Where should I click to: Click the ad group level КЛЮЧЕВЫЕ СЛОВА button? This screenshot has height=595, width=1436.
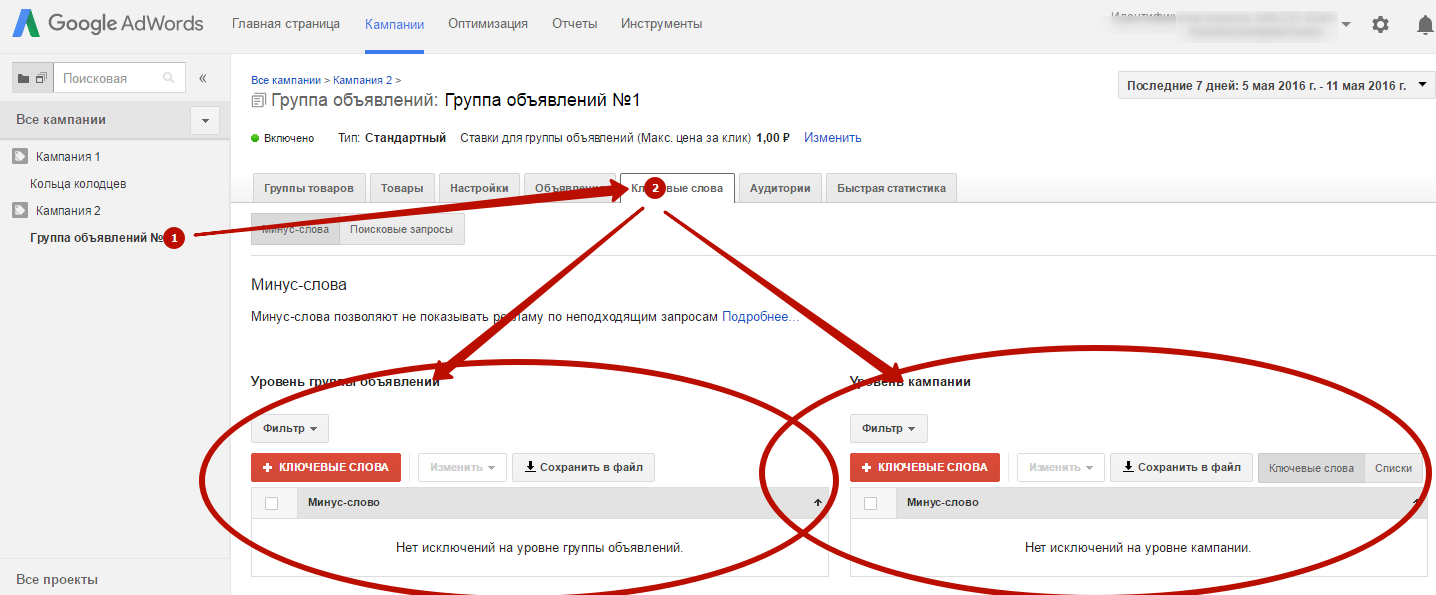[x=326, y=467]
